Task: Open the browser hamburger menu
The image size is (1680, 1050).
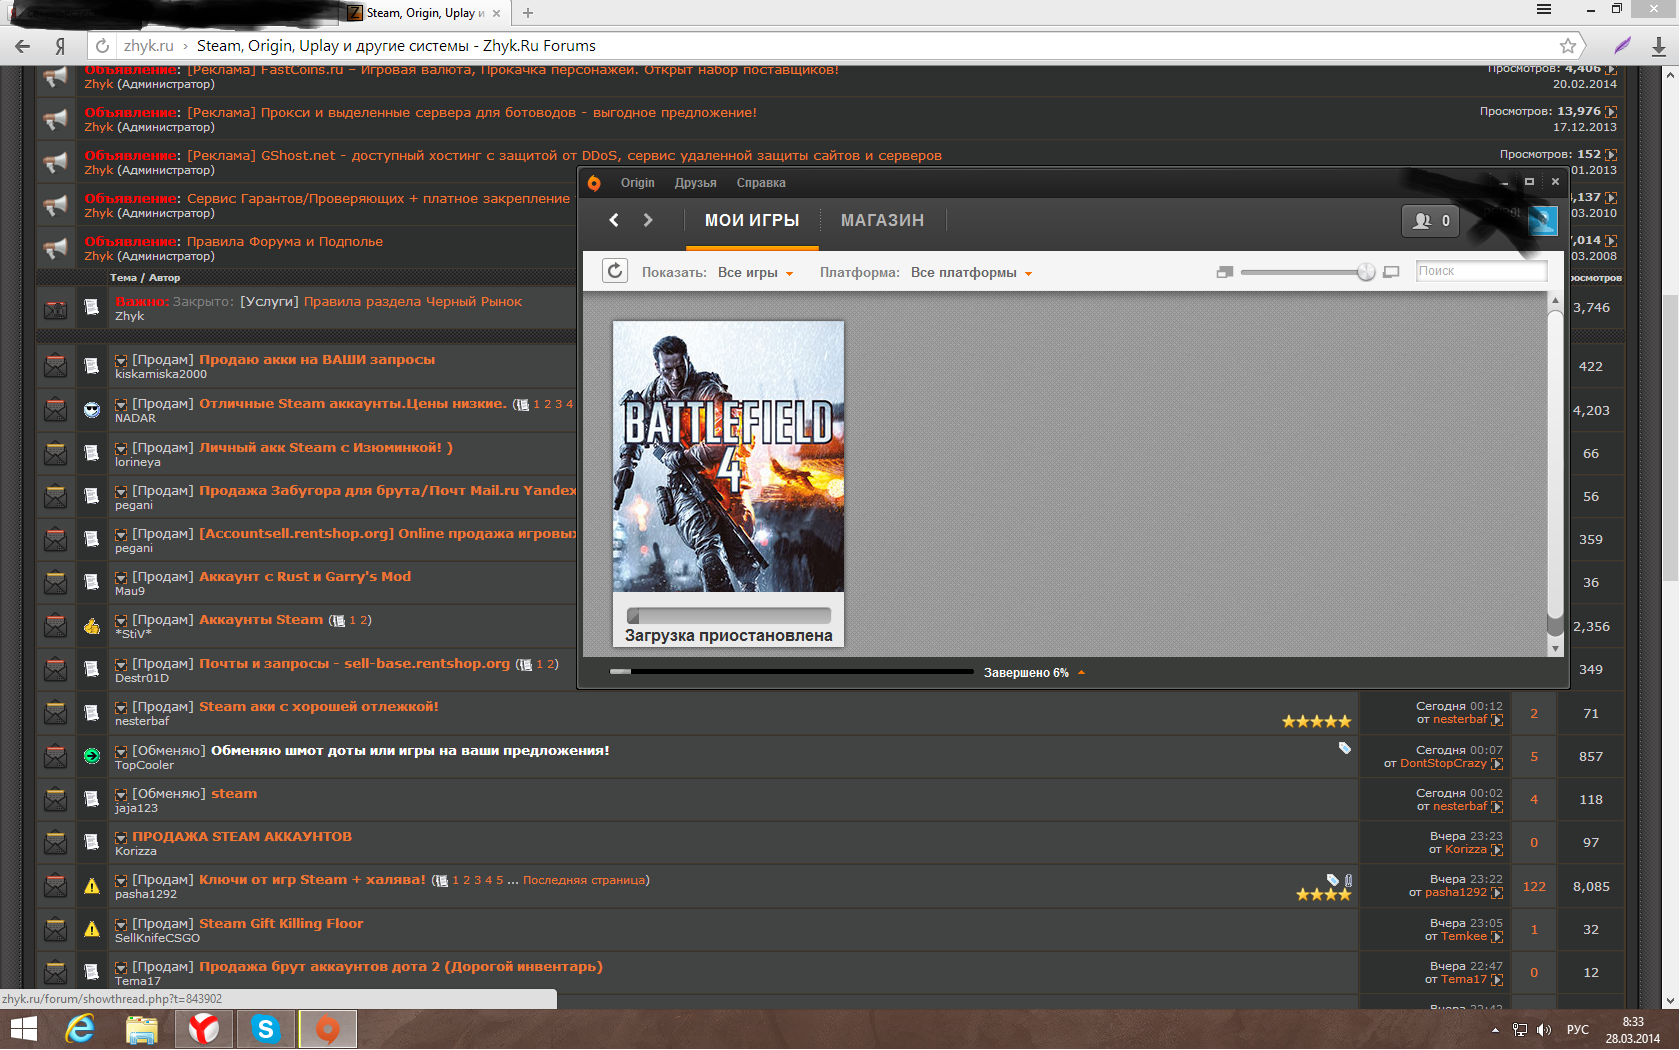Action: click(x=1544, y=9)
